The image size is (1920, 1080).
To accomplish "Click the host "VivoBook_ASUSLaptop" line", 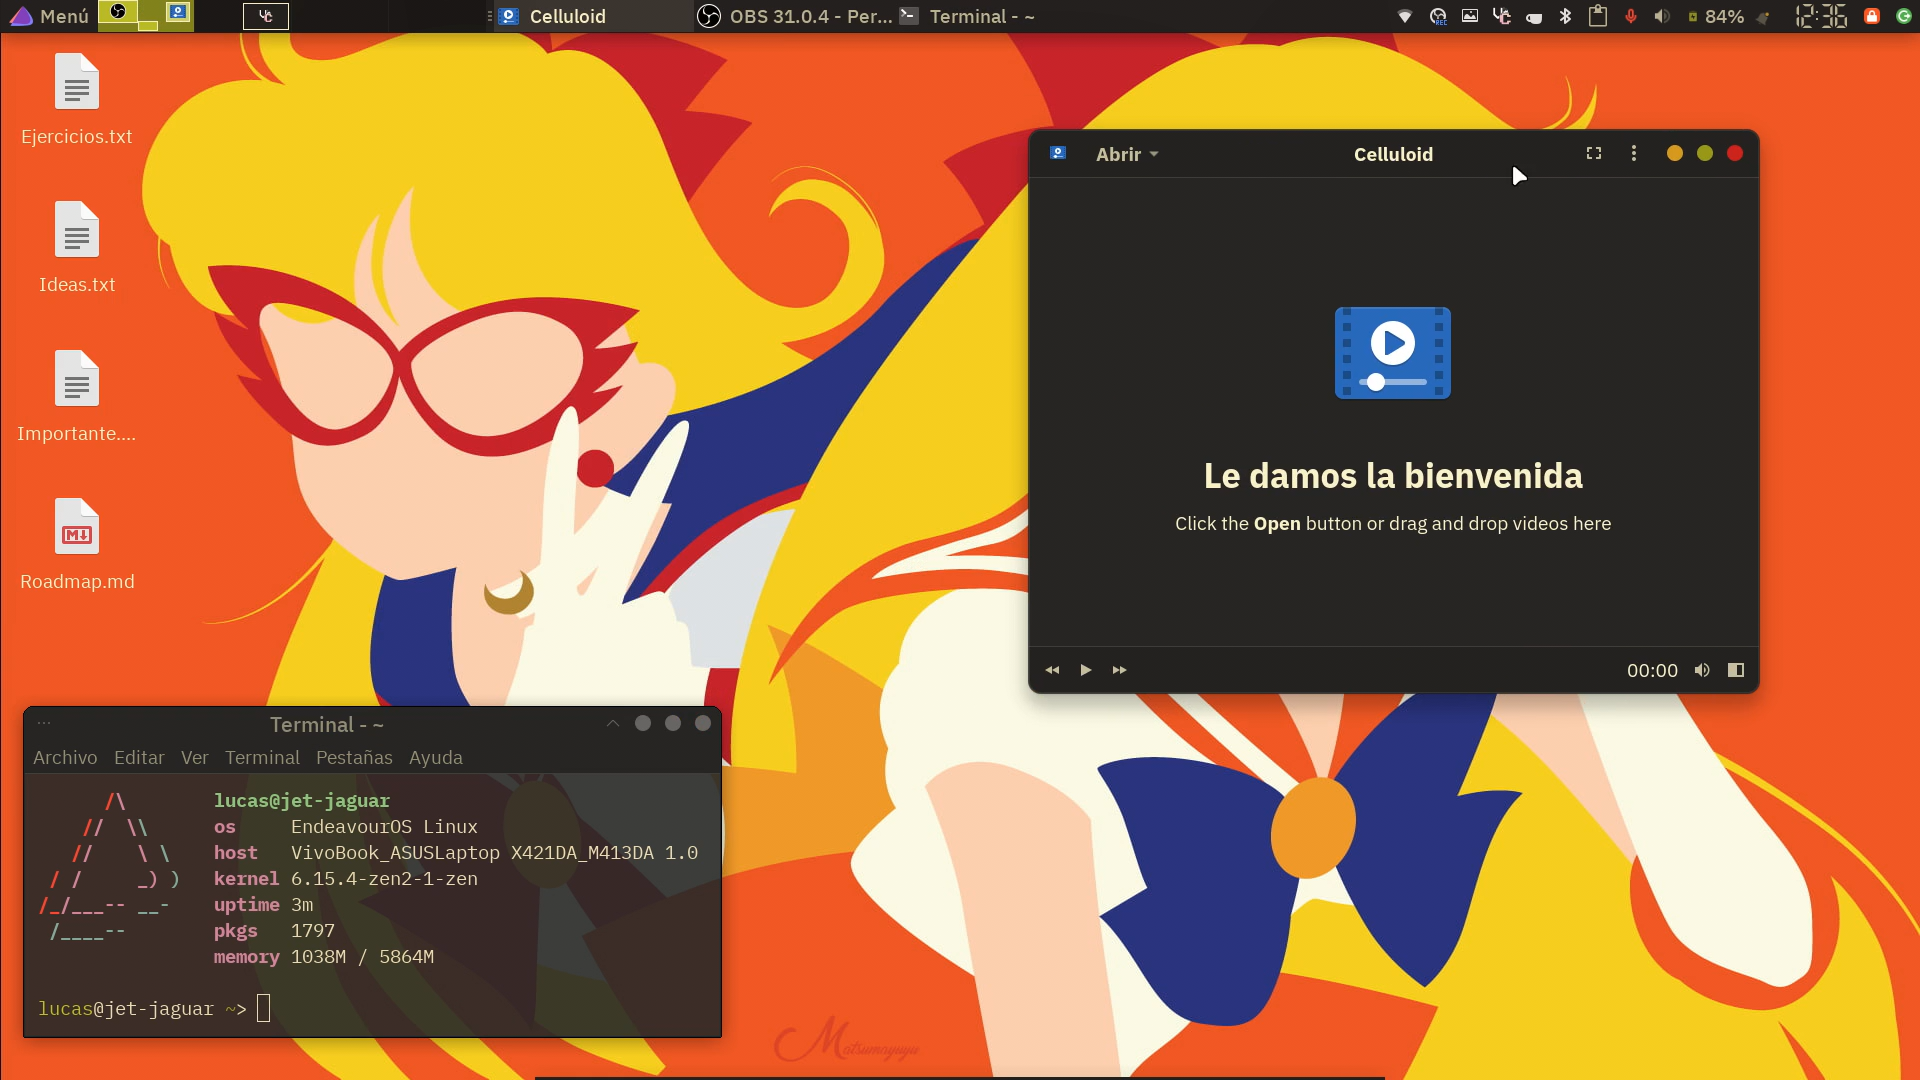I will pyautogui.click(x=455, y=852).
